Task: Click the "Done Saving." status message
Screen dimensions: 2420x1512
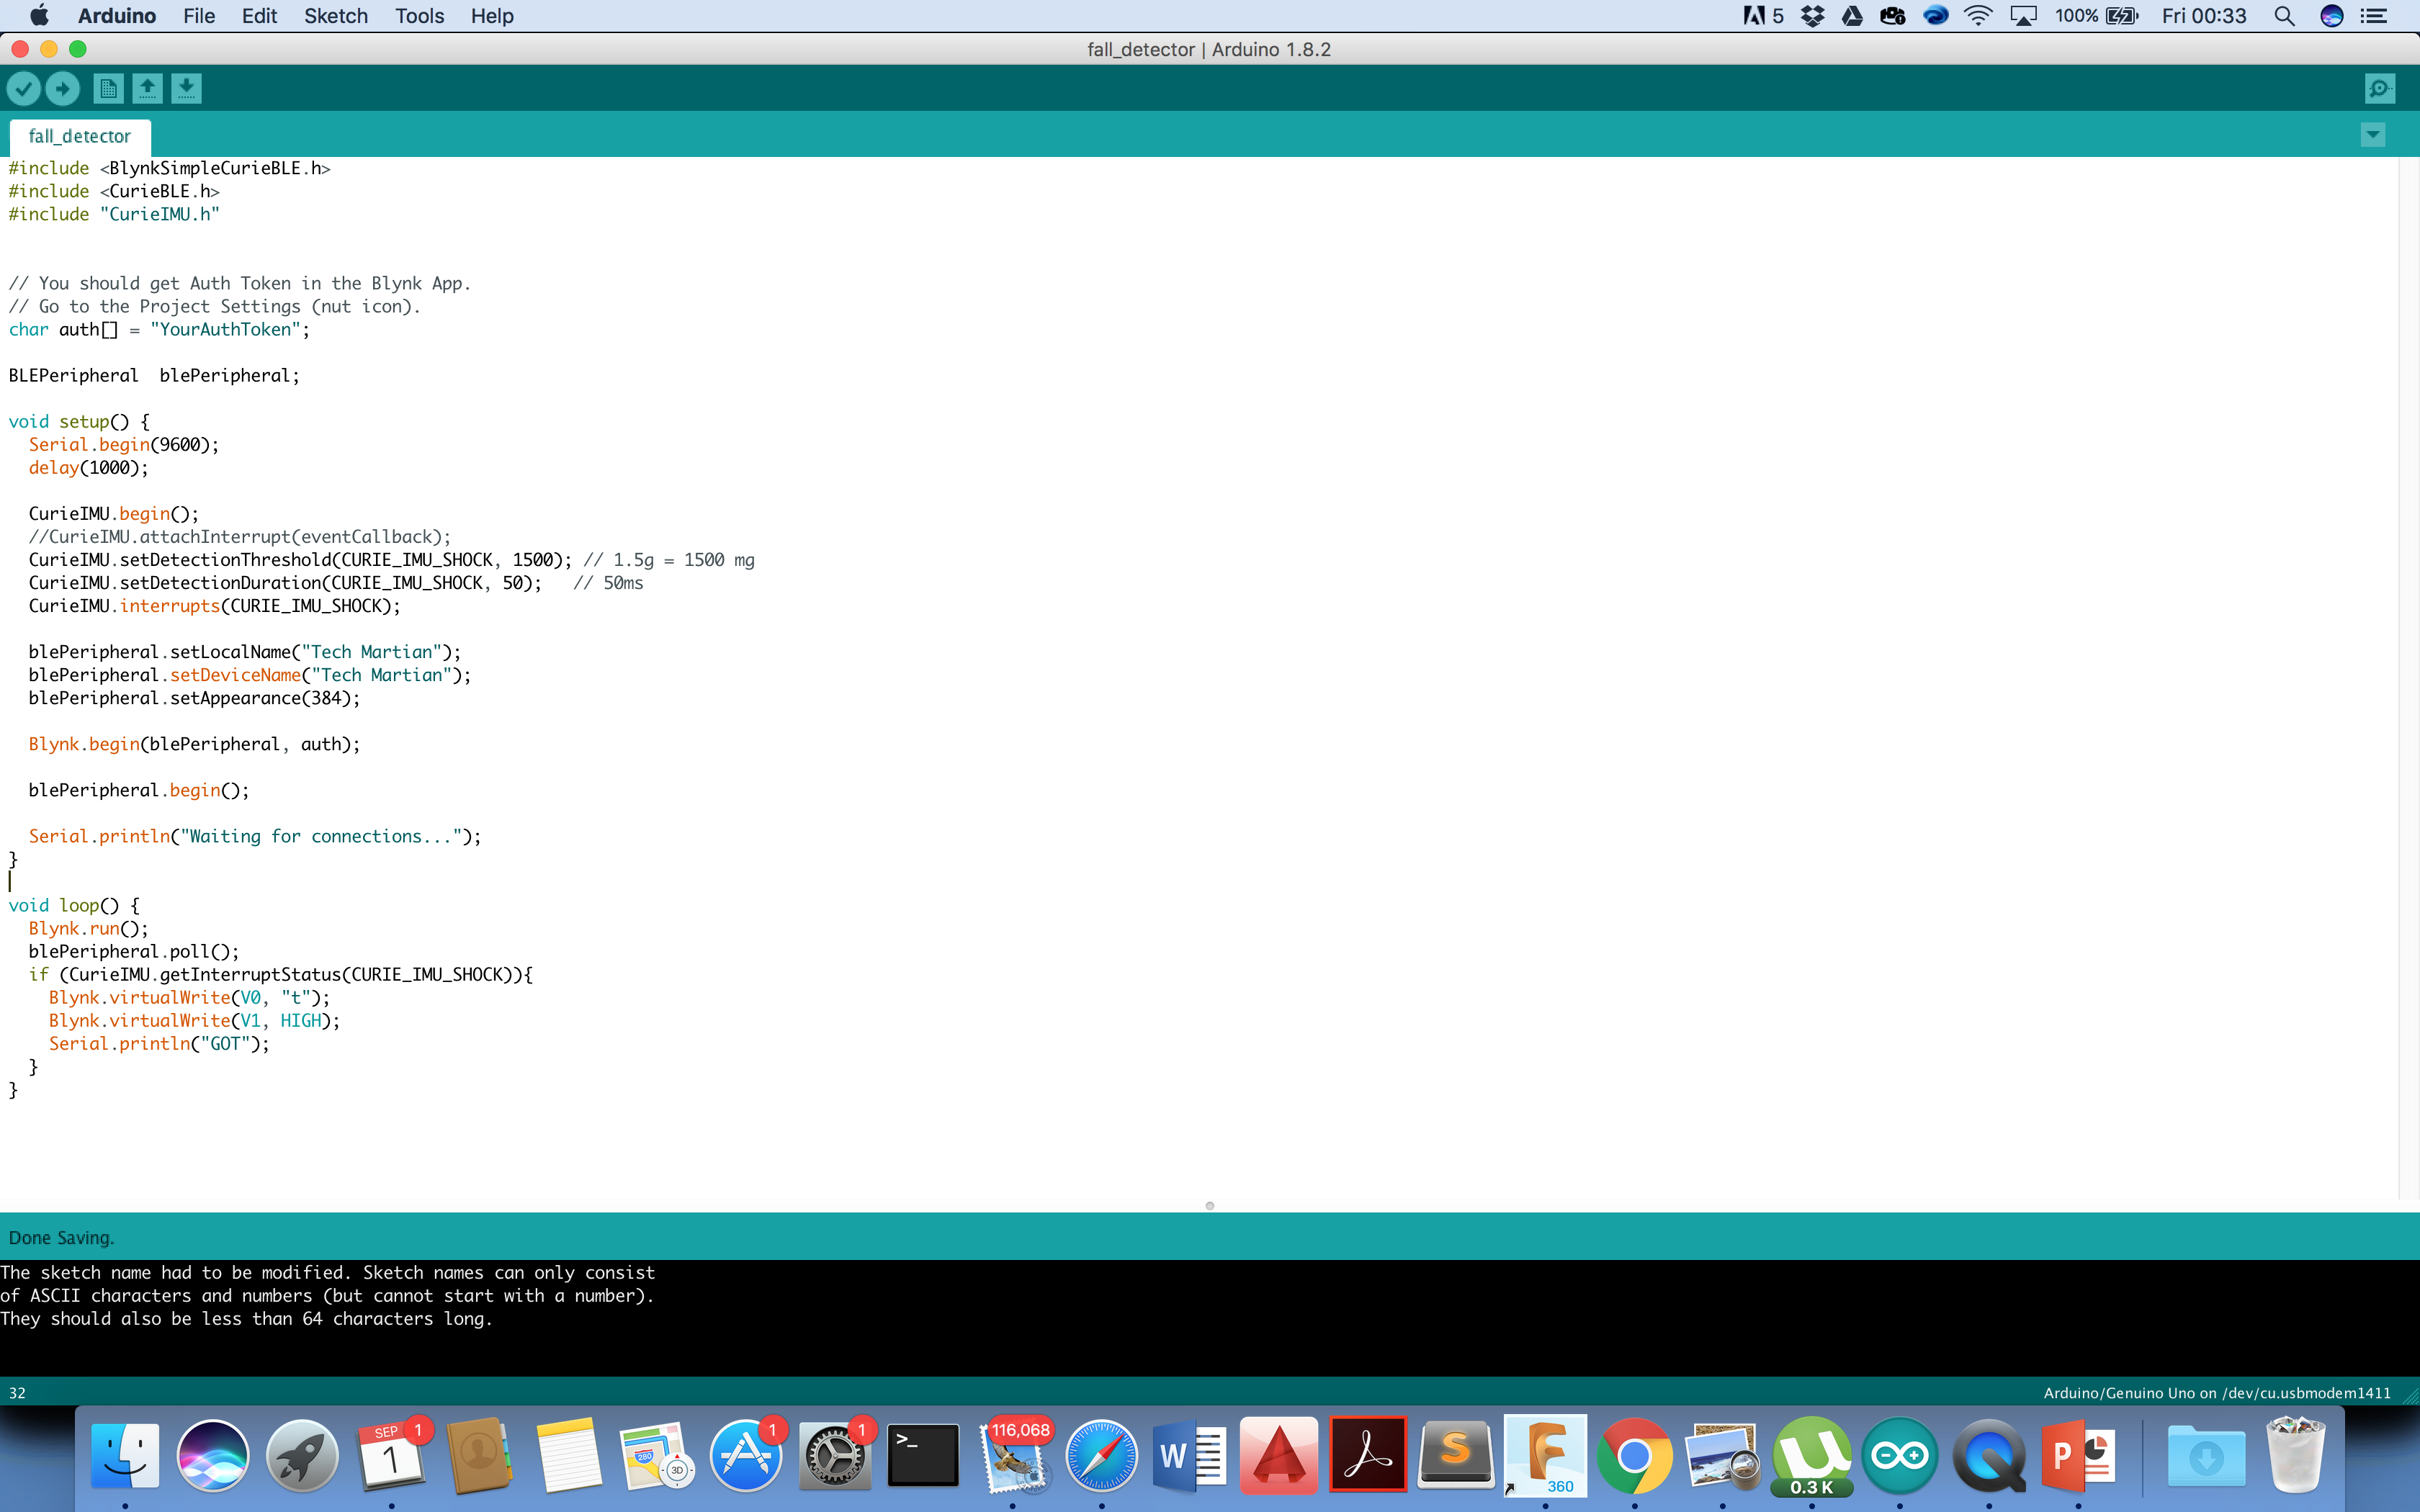Action: [61, 1238]
